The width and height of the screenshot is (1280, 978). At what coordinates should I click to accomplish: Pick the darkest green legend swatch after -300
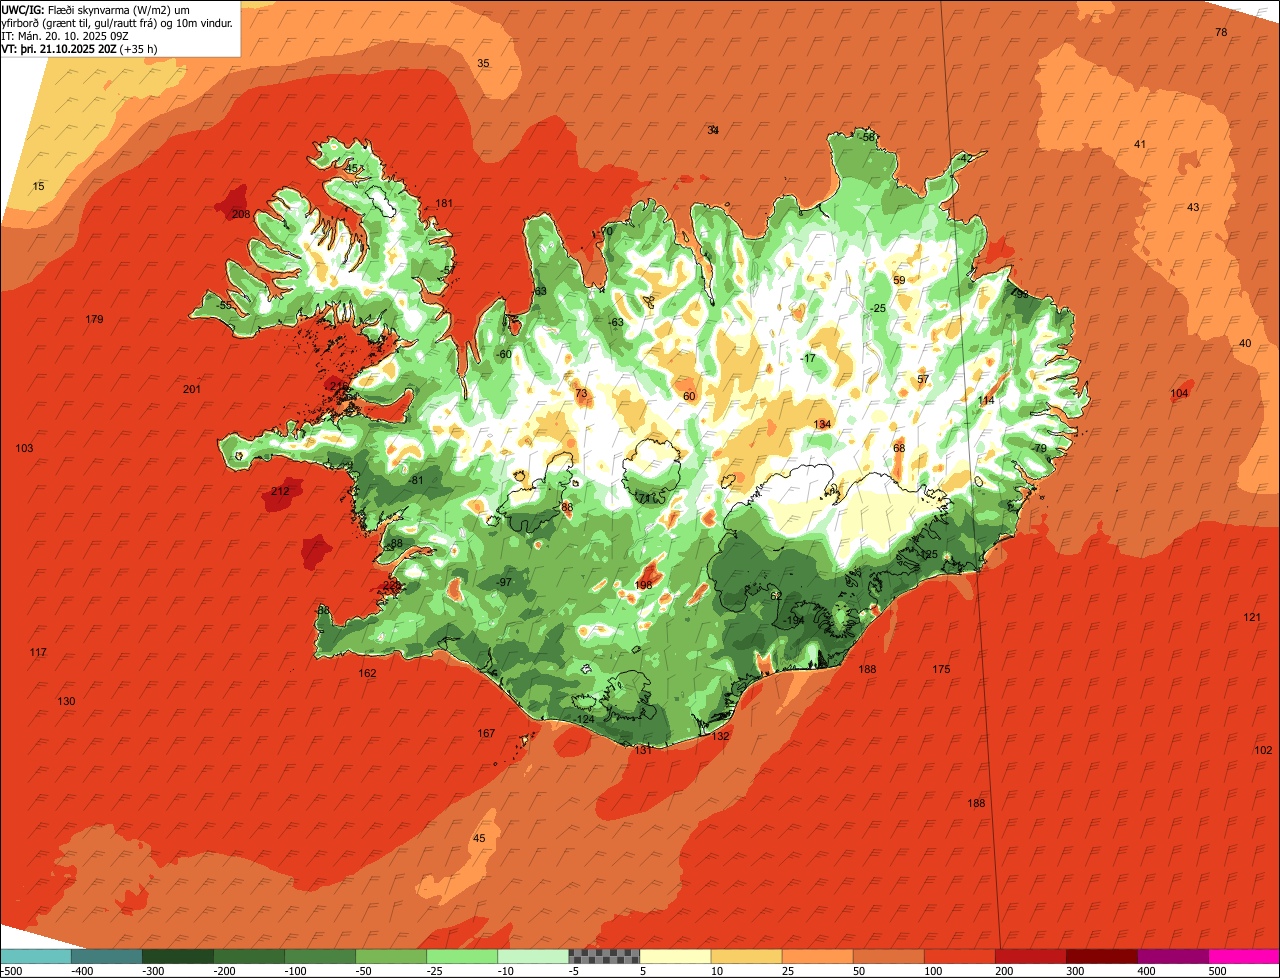(177, 956)
